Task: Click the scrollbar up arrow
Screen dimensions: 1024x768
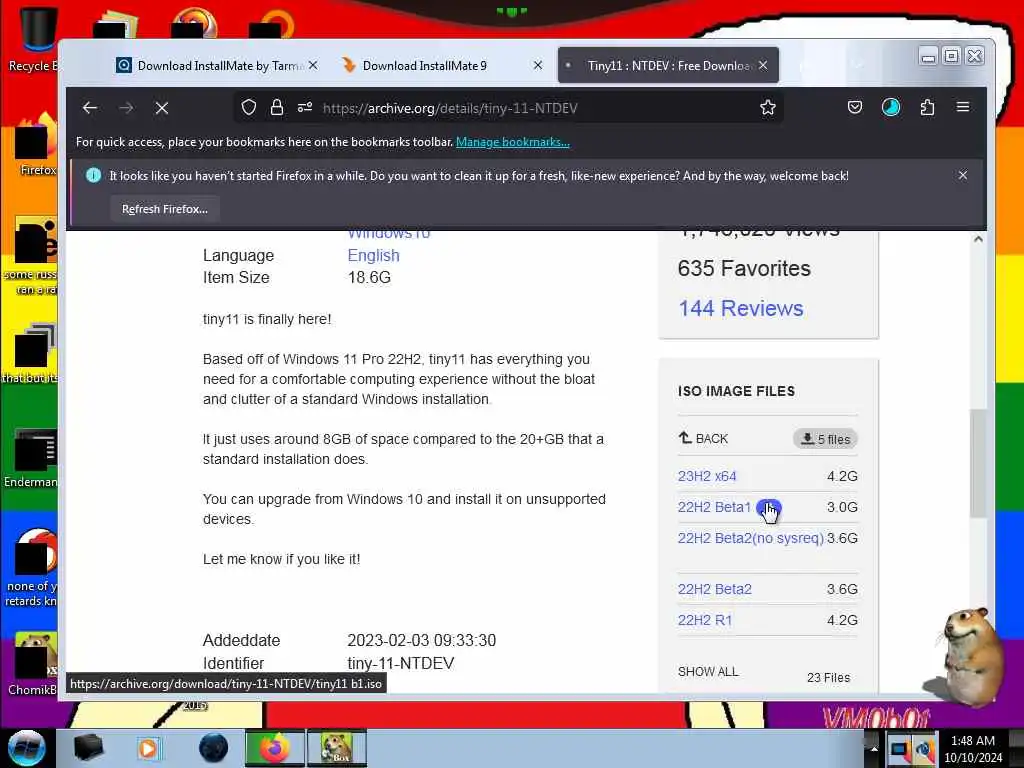Action: pos(978,239)
